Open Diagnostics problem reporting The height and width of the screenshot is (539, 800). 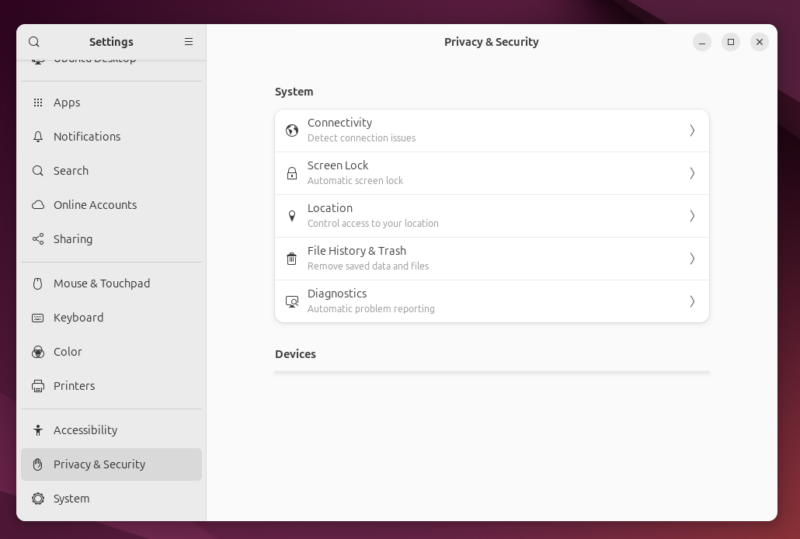[492, 302]
